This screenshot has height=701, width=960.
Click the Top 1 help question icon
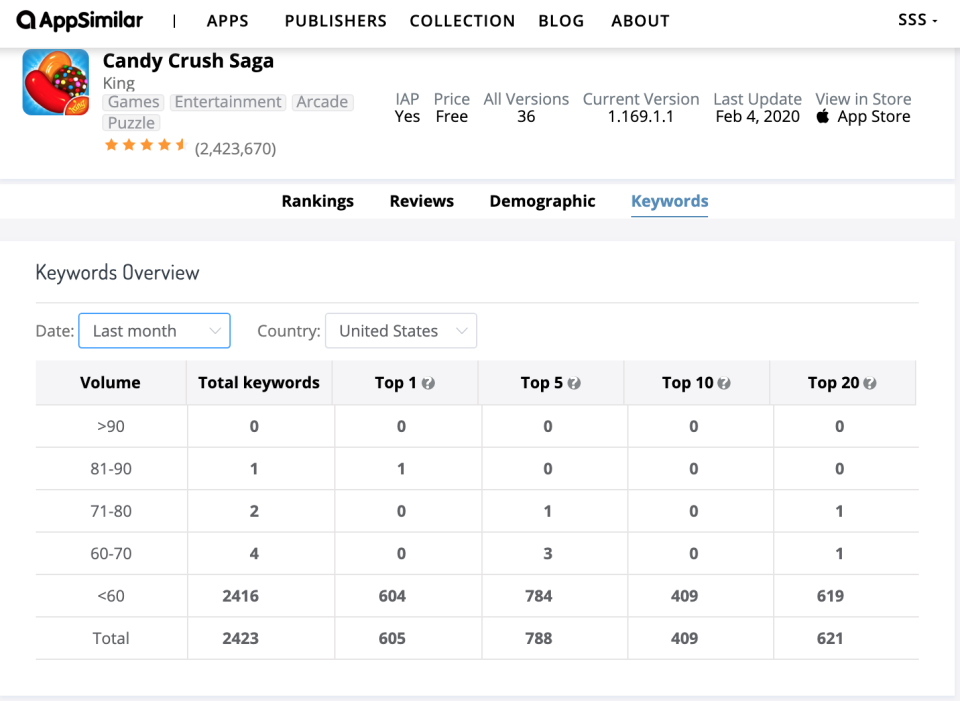[428, 383]
